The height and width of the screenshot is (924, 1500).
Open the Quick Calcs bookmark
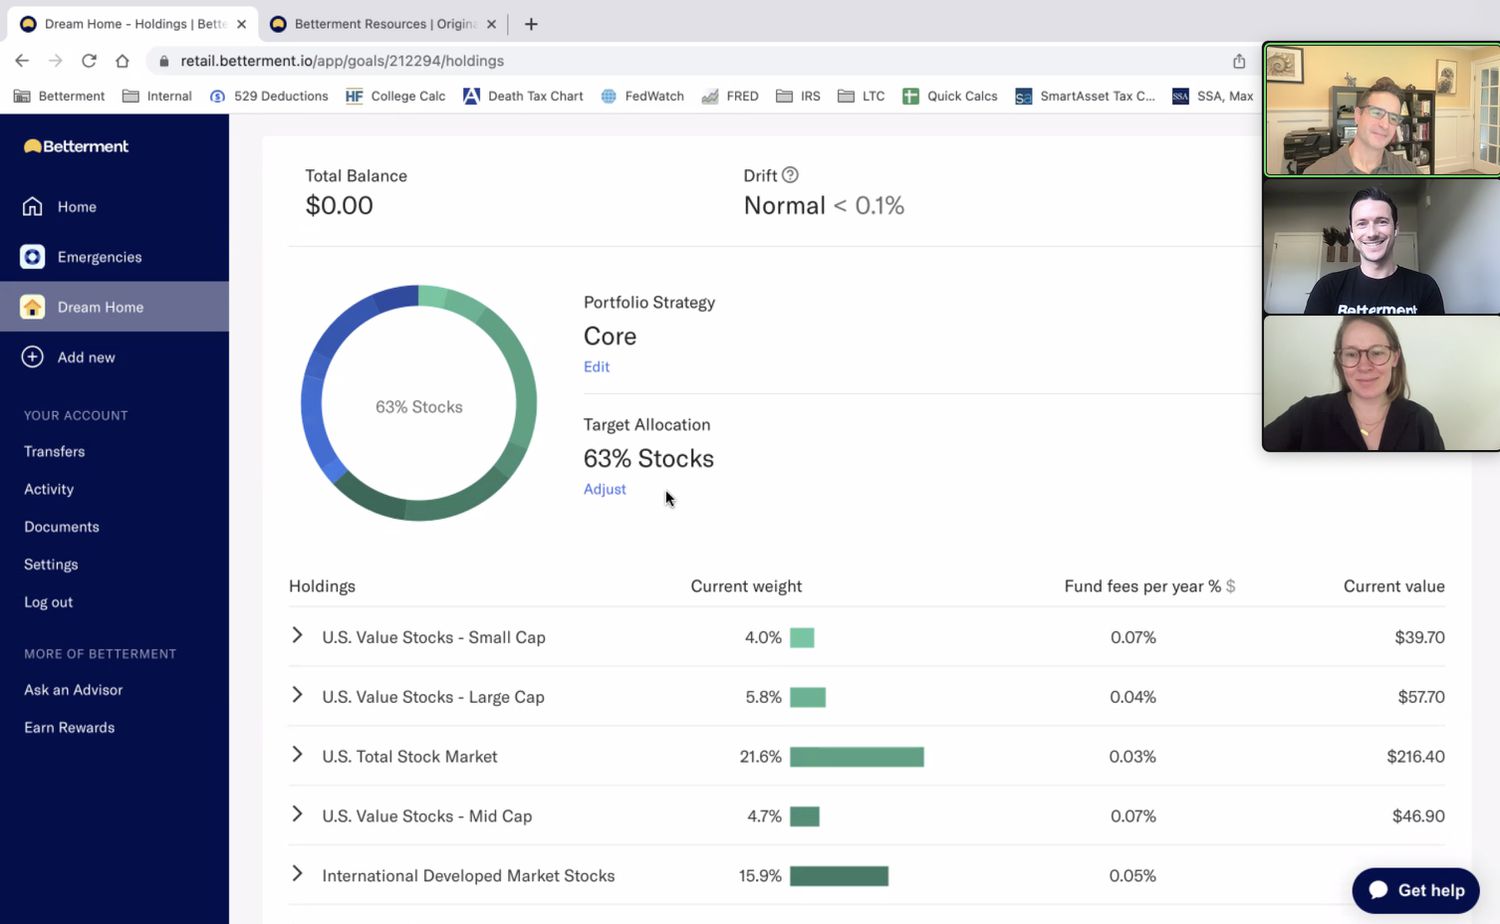click(950, 96)
